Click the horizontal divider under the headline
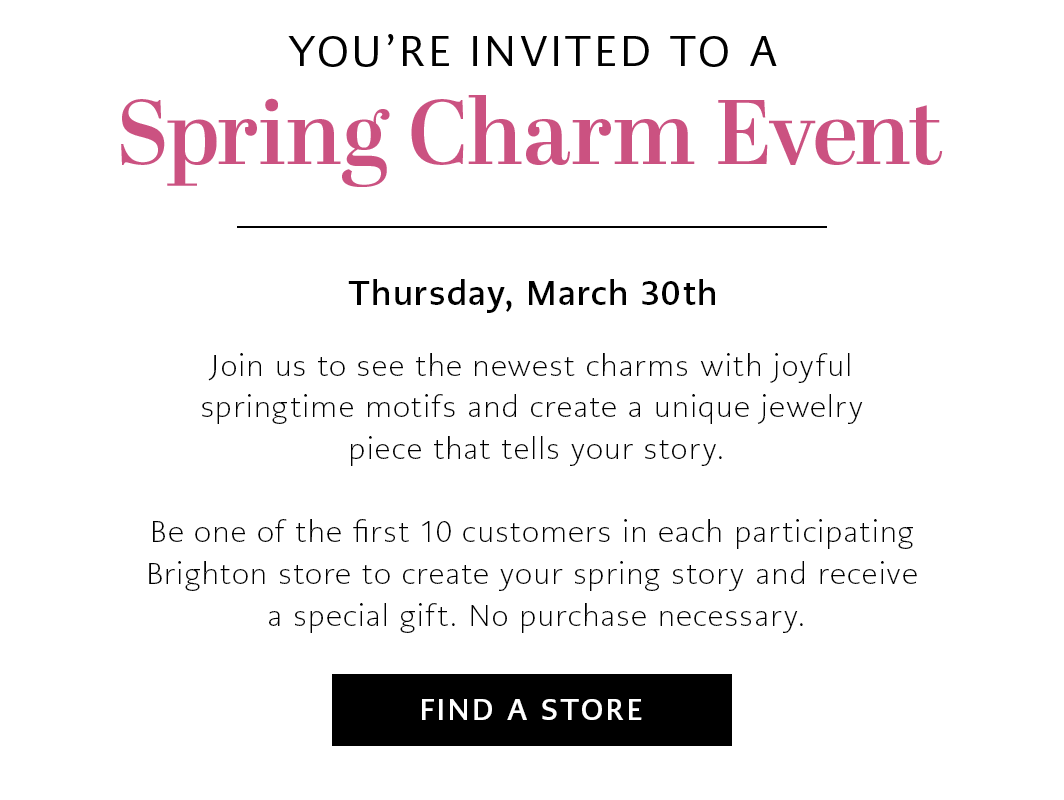Image resolution: width=1064 pixels, height=800 pixels. (531, 227)
